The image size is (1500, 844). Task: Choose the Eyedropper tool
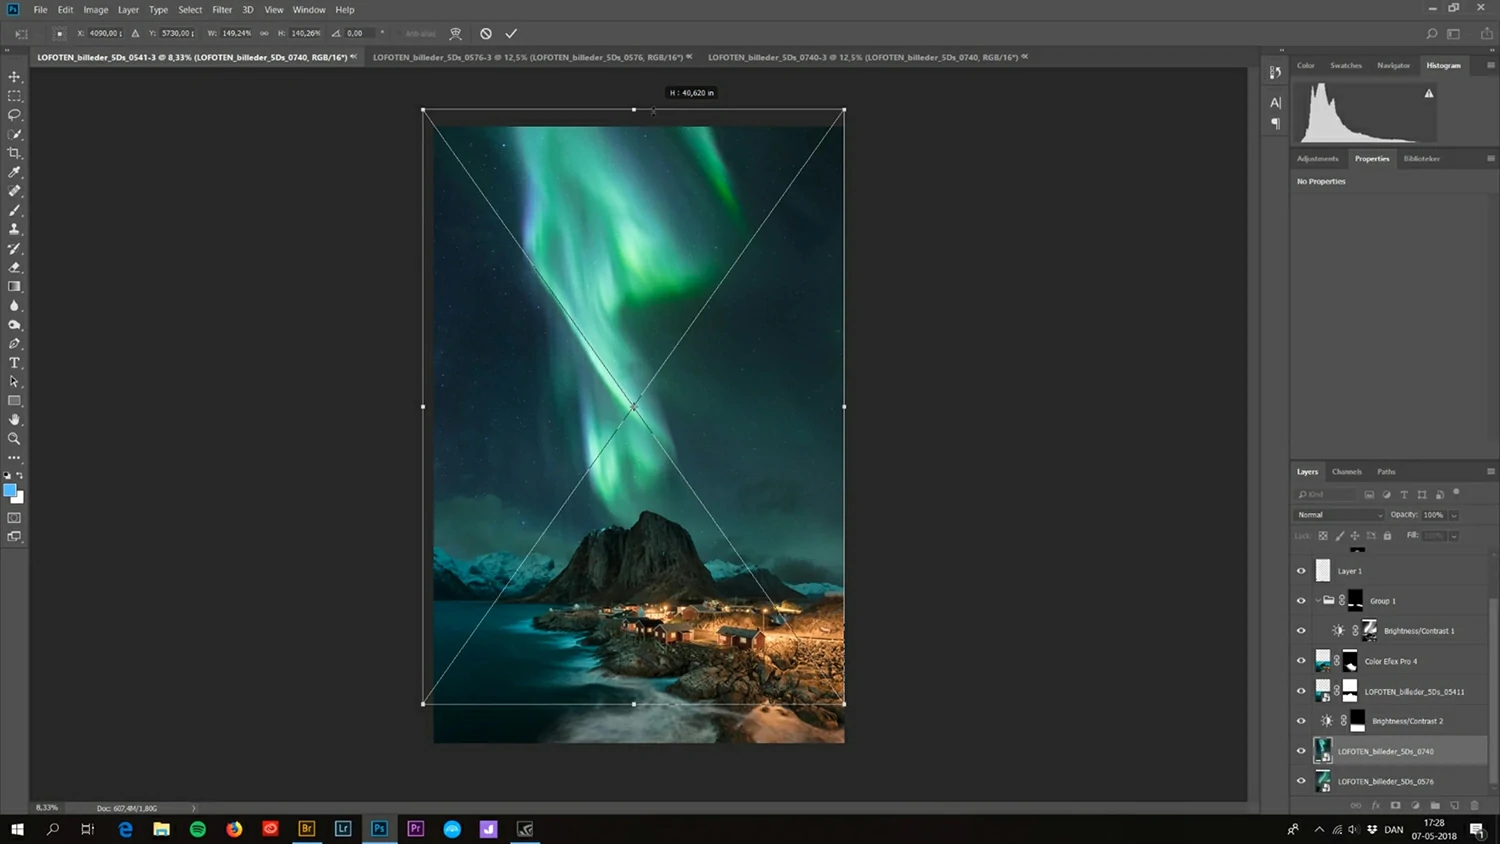14,172
